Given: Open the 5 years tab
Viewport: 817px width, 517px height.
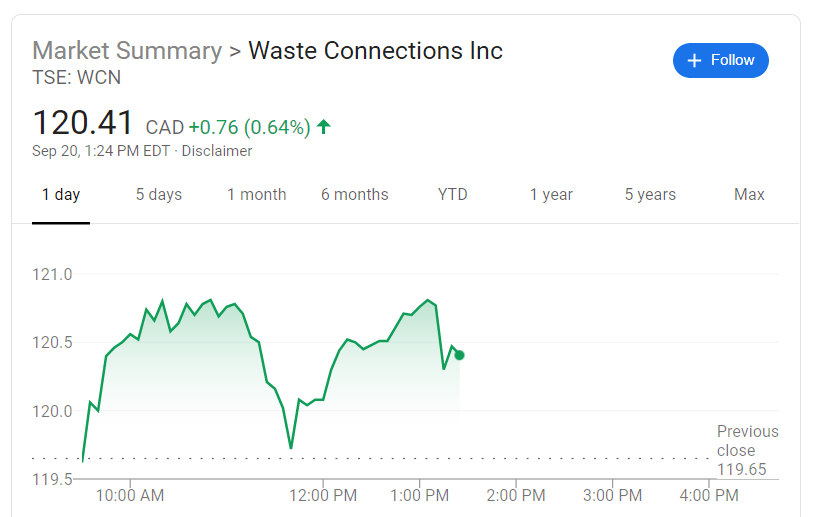Looking at the screenshot, I should (x=650, y=195).
